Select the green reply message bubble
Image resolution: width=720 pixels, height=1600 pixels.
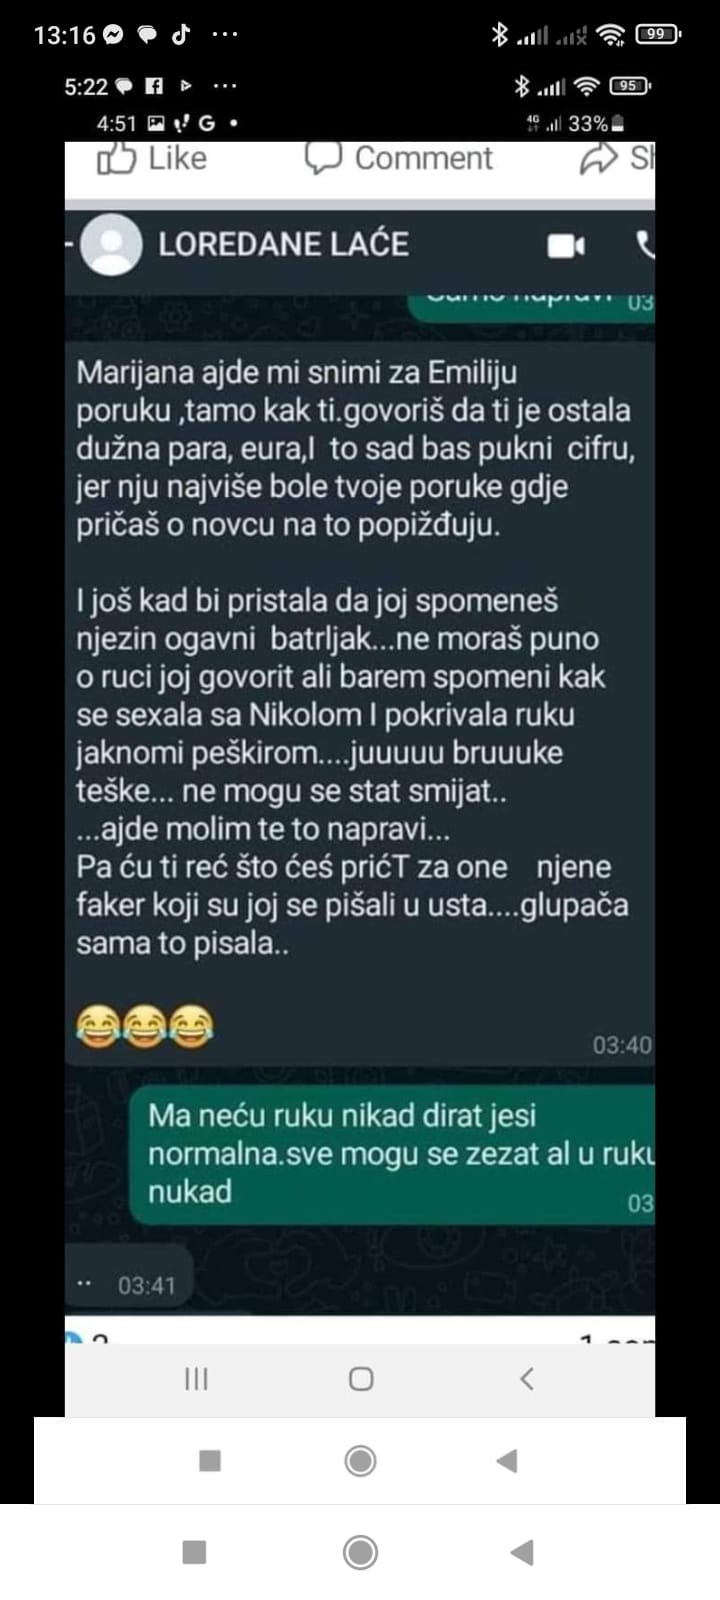click(x=393, y=1154)
